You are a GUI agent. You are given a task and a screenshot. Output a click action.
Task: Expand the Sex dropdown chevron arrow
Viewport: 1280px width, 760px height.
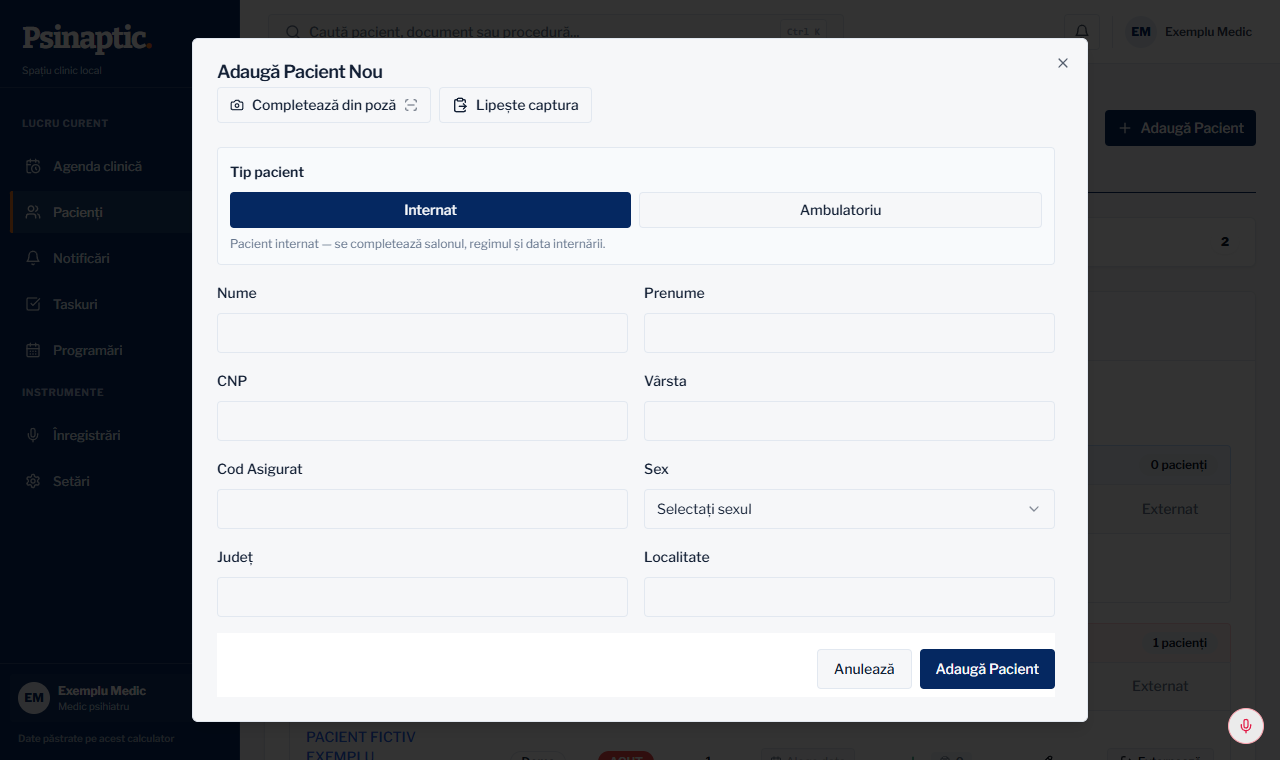pyautogui.click(x=1034, y=509)
